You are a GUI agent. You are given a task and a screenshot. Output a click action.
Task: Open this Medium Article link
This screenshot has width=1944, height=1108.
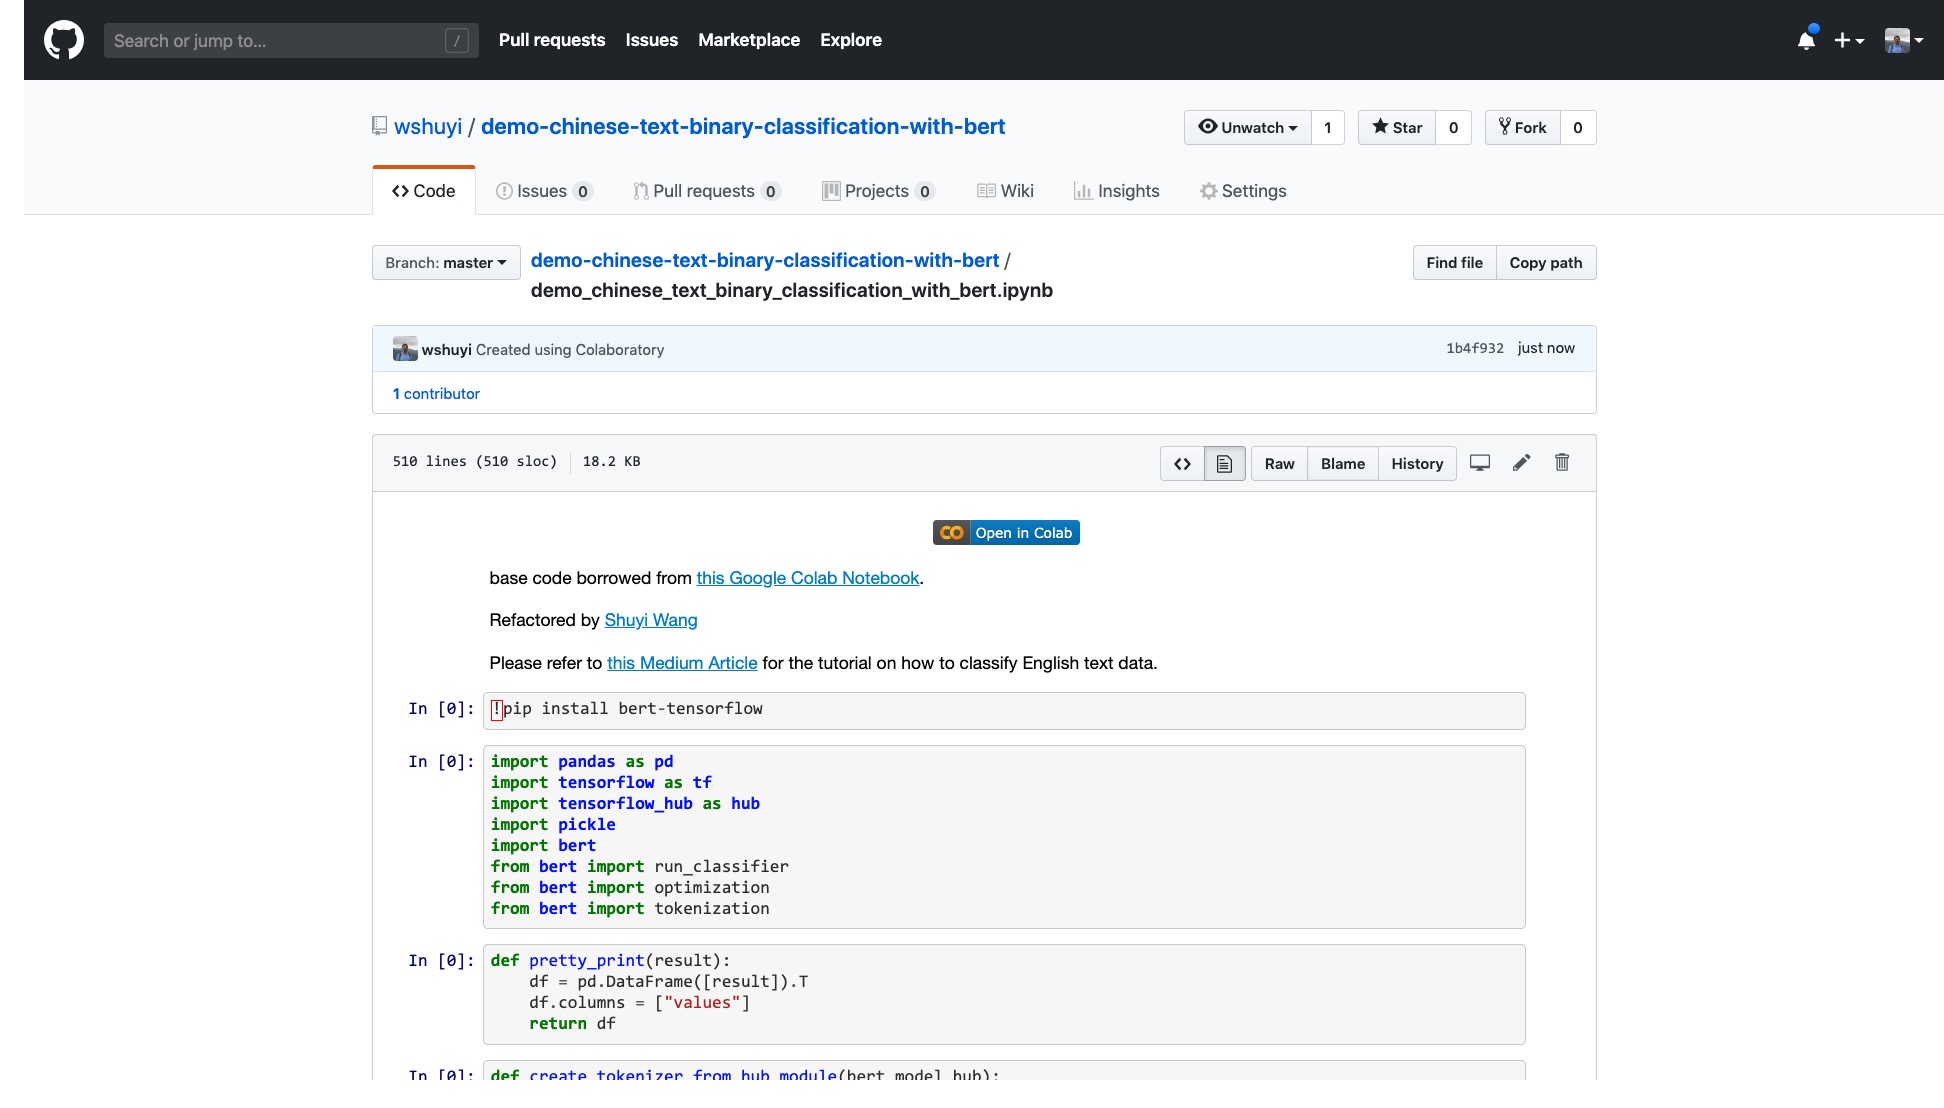[x=682, y=663]
